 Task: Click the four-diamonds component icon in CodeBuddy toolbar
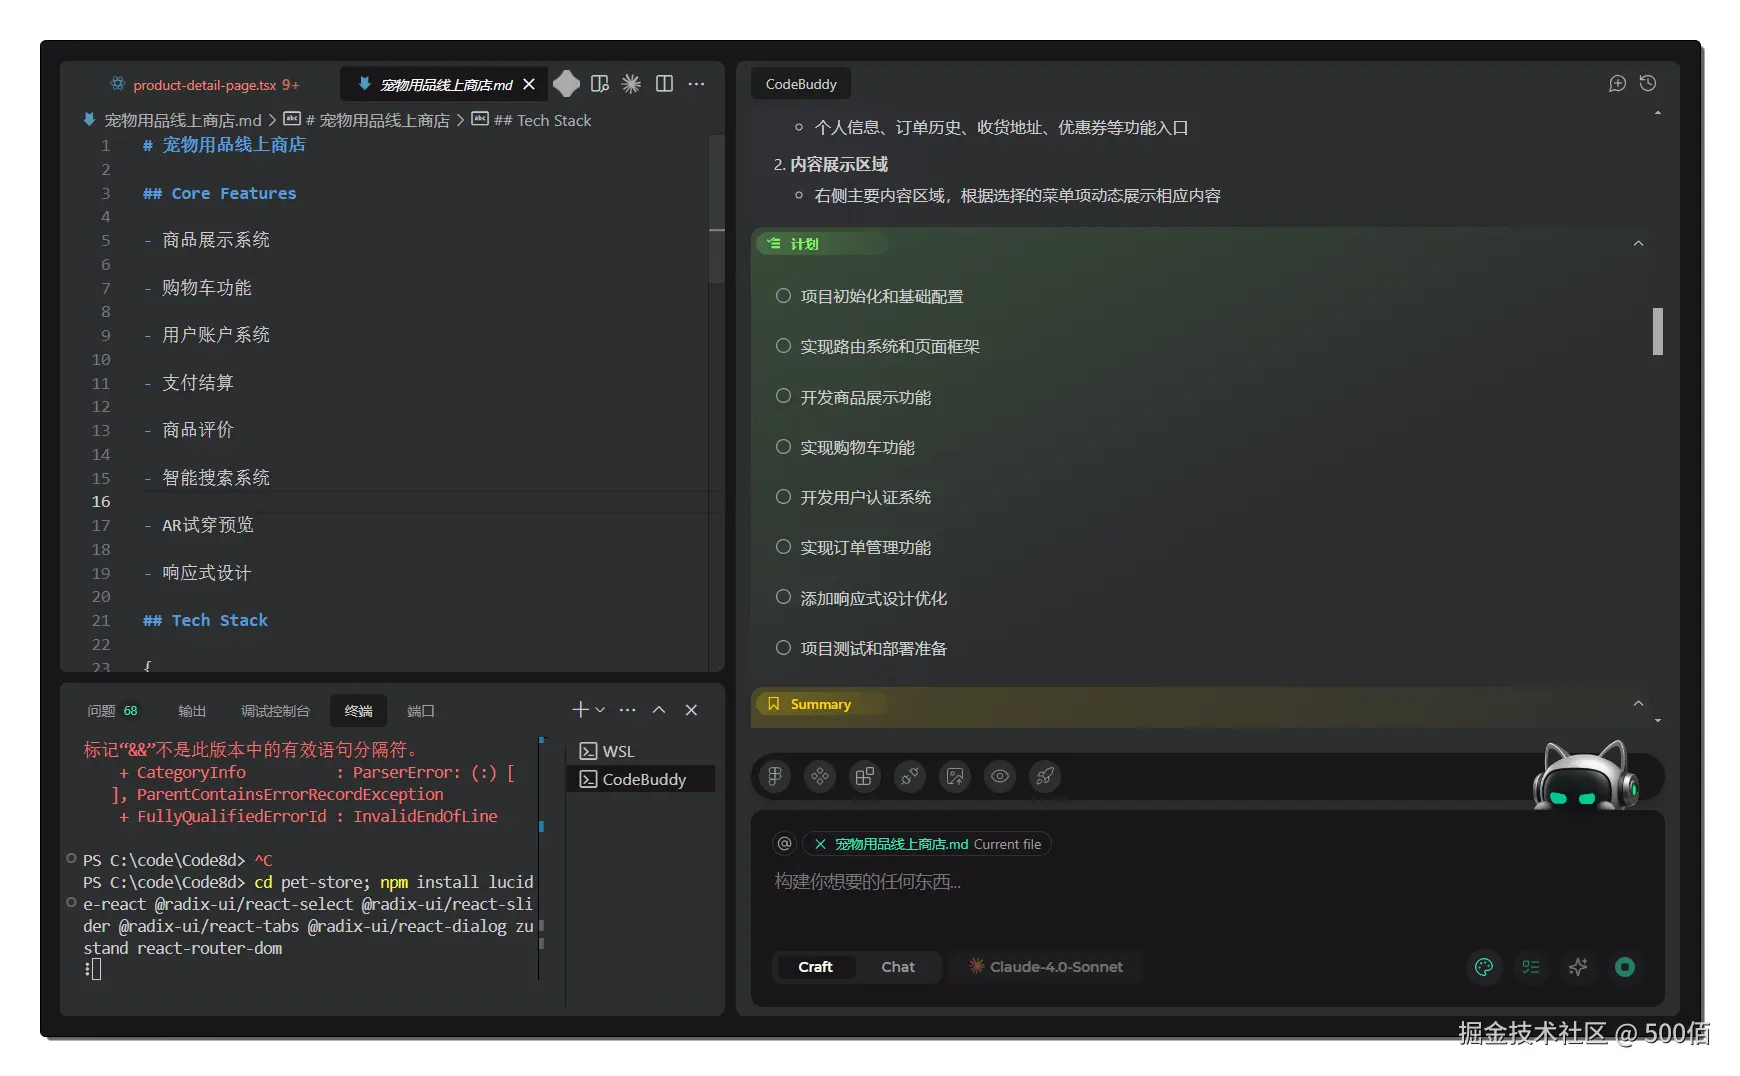[x=820, y=776]
